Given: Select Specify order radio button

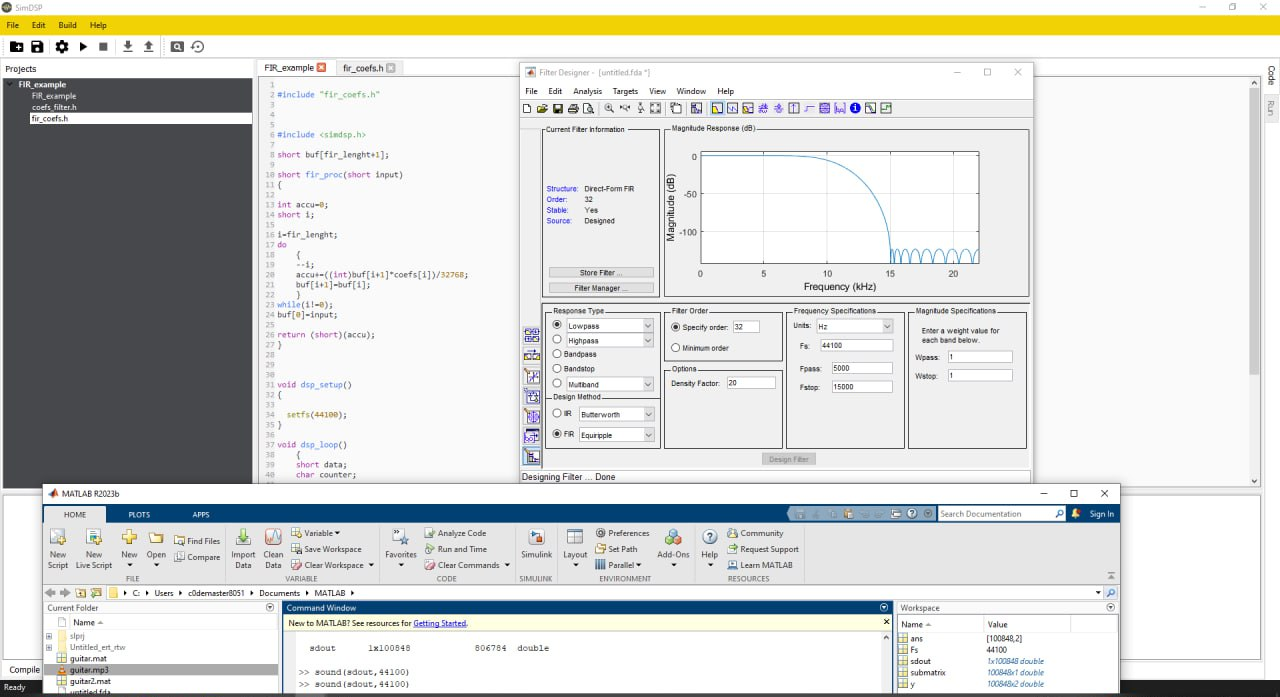Looking at the screenshot, I should click(x=675, y=327).
